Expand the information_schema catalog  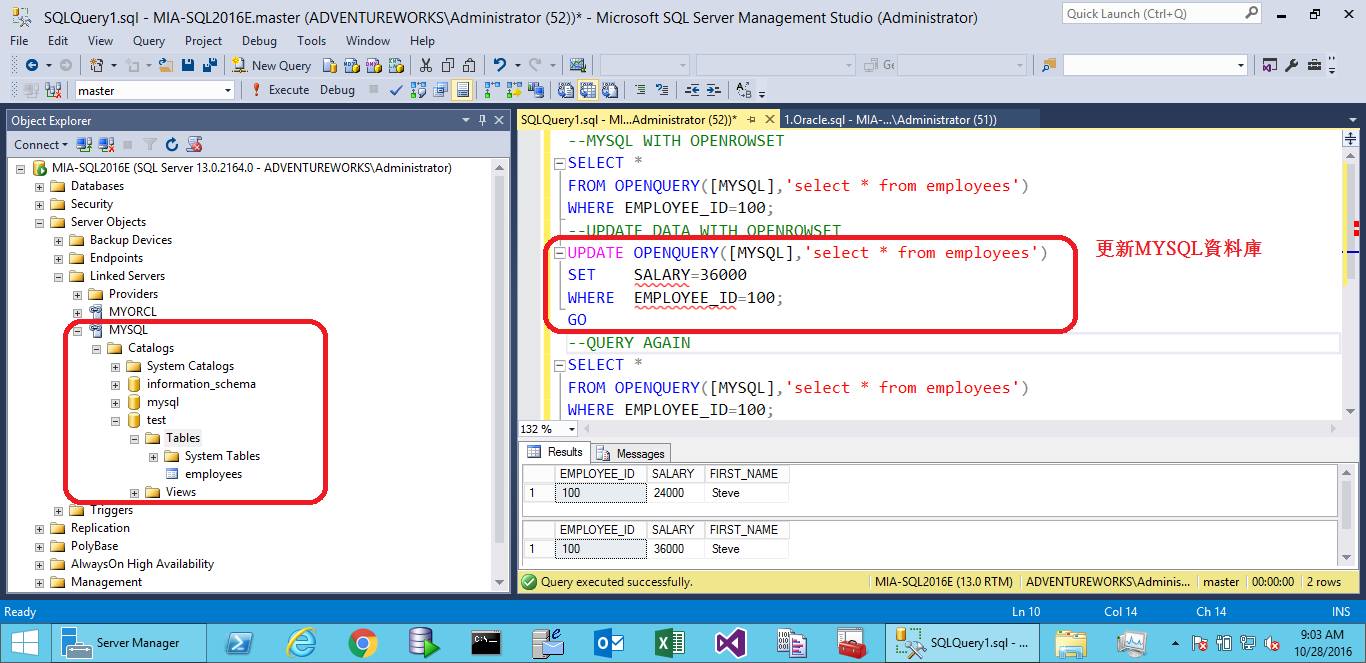click(x=115, y=385)
